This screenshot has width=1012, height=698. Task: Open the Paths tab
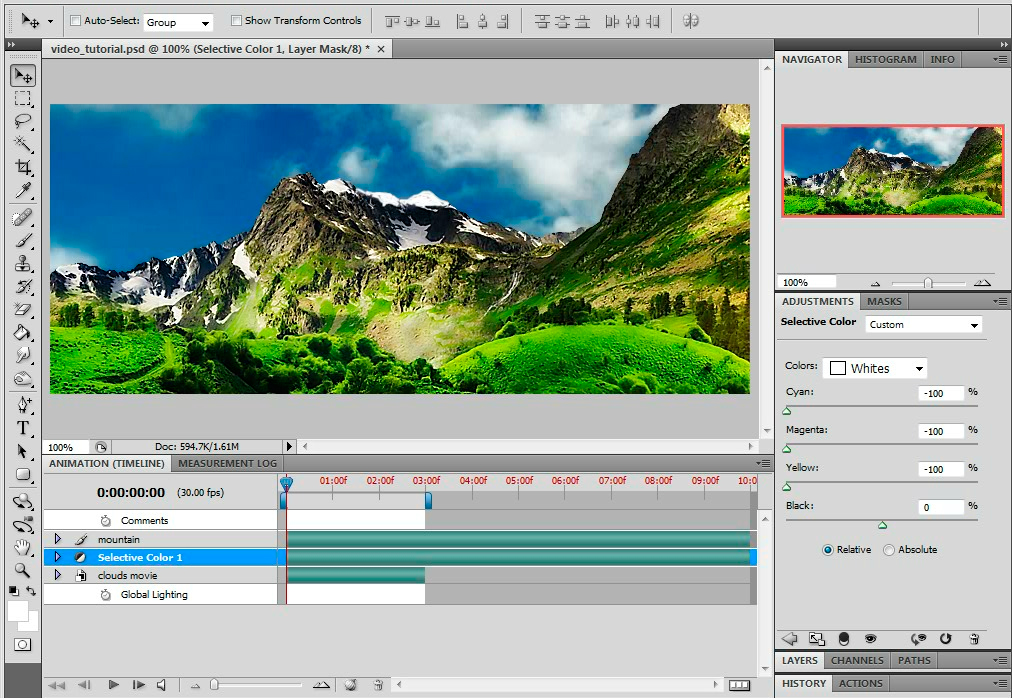(914, 661)
